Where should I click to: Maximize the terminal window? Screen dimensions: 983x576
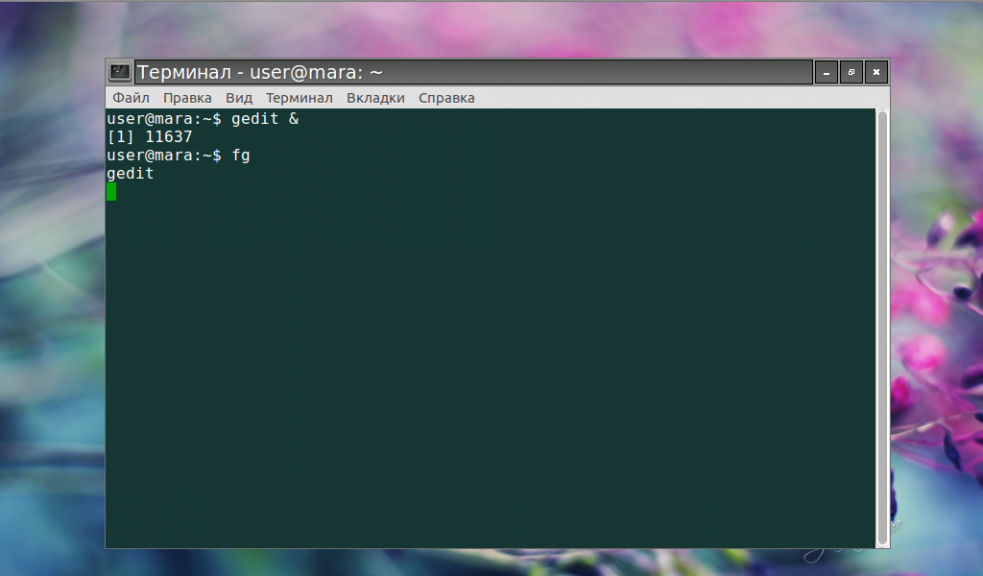pos(851,72)
